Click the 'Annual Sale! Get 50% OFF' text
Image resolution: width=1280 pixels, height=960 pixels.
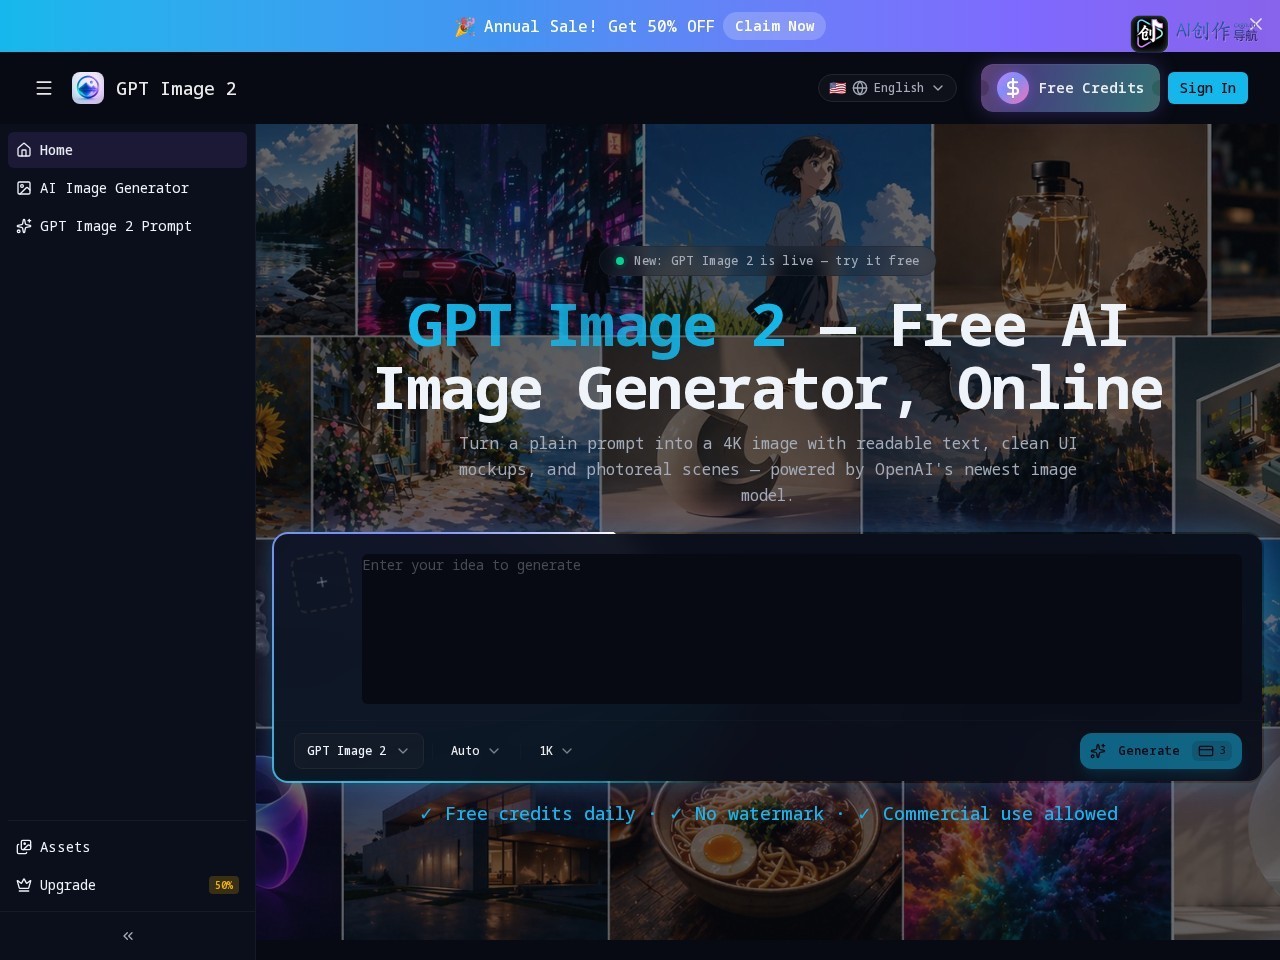599,27
